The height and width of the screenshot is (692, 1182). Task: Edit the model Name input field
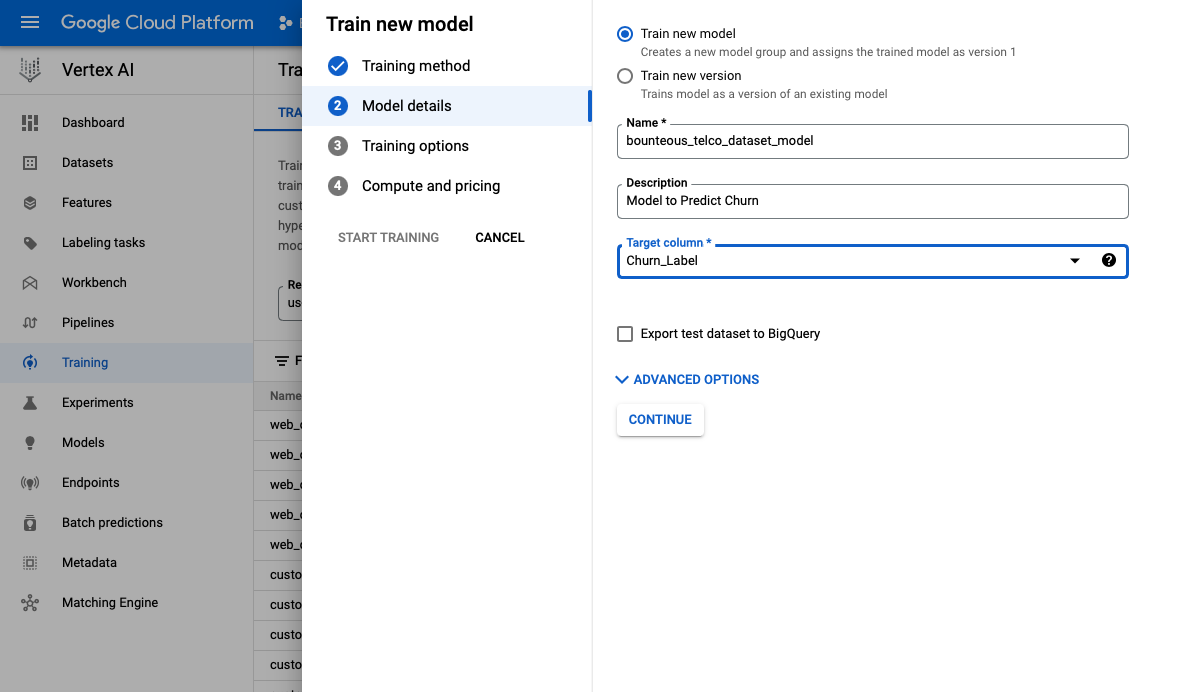[x=872, y=141]
